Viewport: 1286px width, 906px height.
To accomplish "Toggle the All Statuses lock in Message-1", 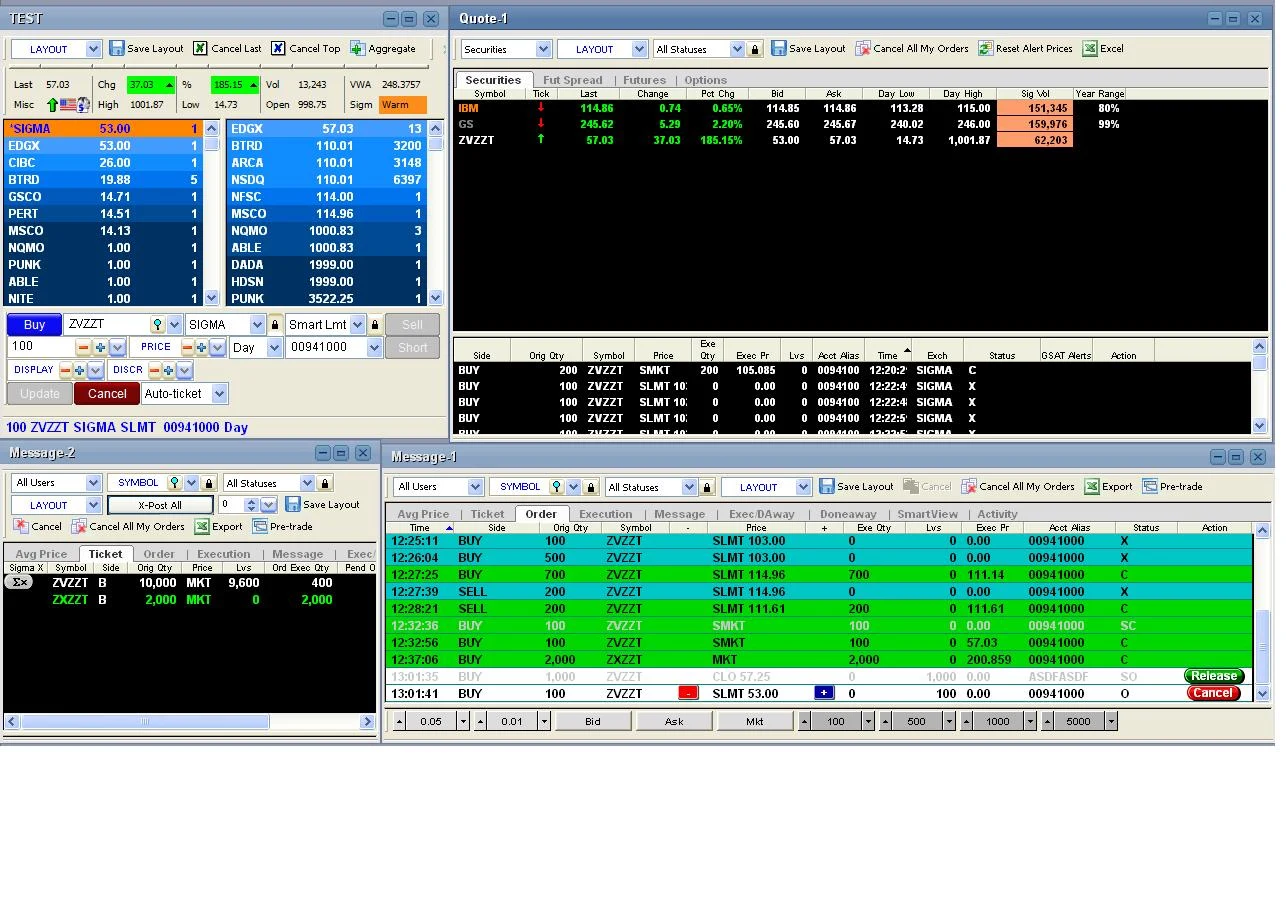I will (x=707, y=487).
